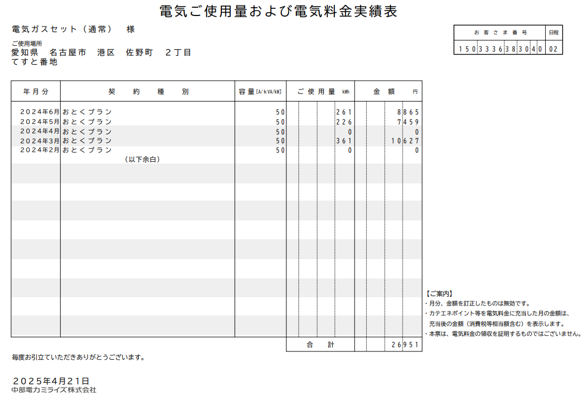Viewport: 586px width, 400px height.
Task: Click おとくプラン in the 2024年3月 row
Action: click(x=87, y=141)
